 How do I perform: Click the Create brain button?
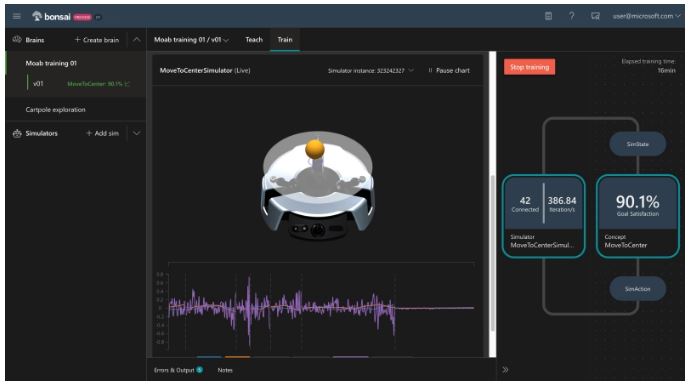pyautogui.click(x=97, y=40)
